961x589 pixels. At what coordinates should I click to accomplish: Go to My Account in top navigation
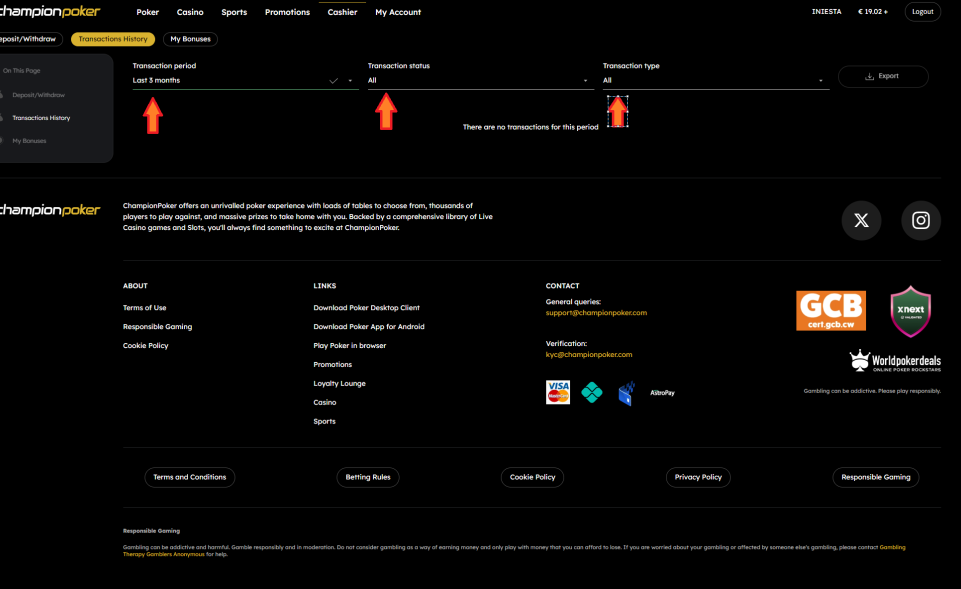398,12
